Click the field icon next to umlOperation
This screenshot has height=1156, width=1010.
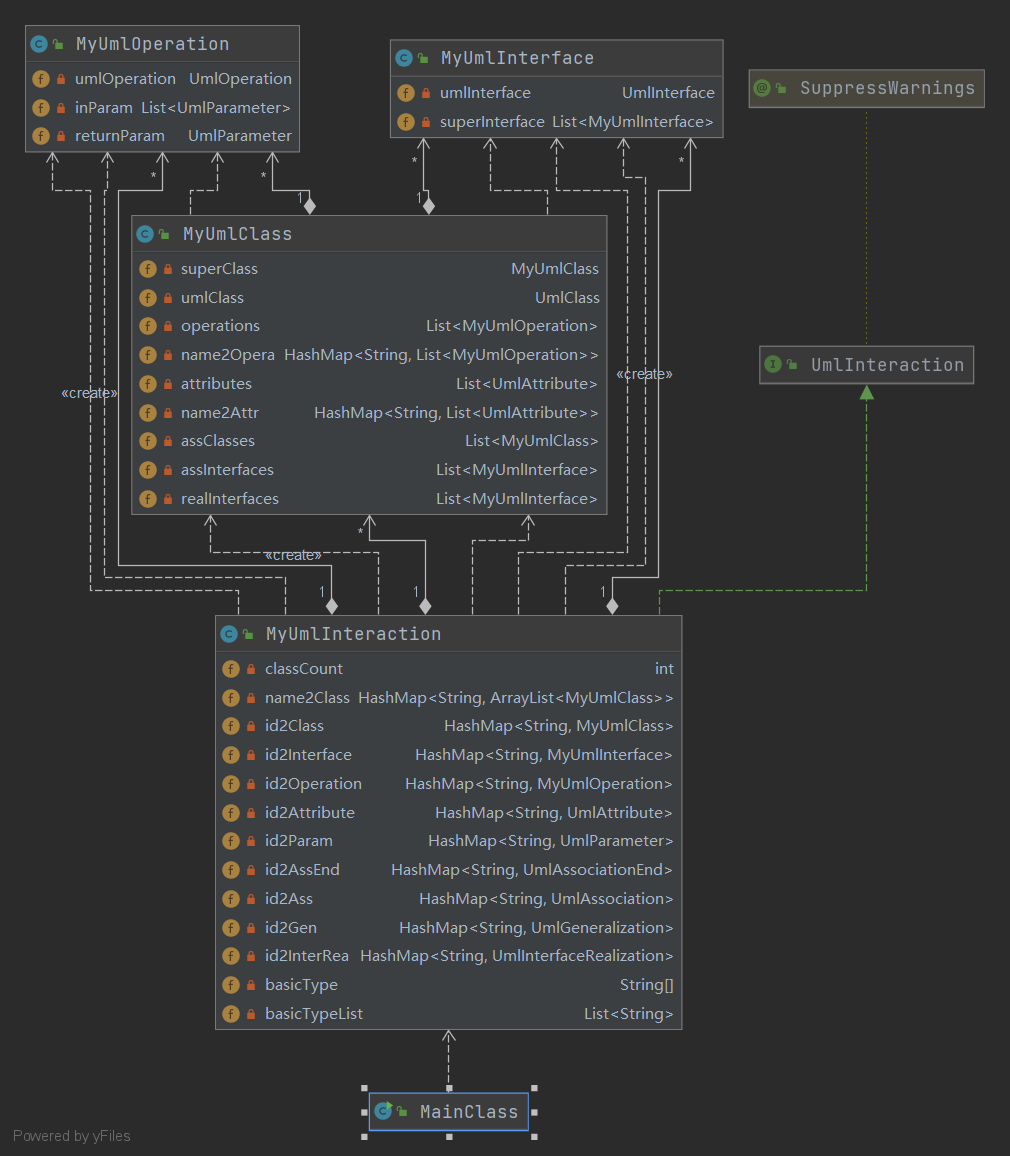coord(41,79)
